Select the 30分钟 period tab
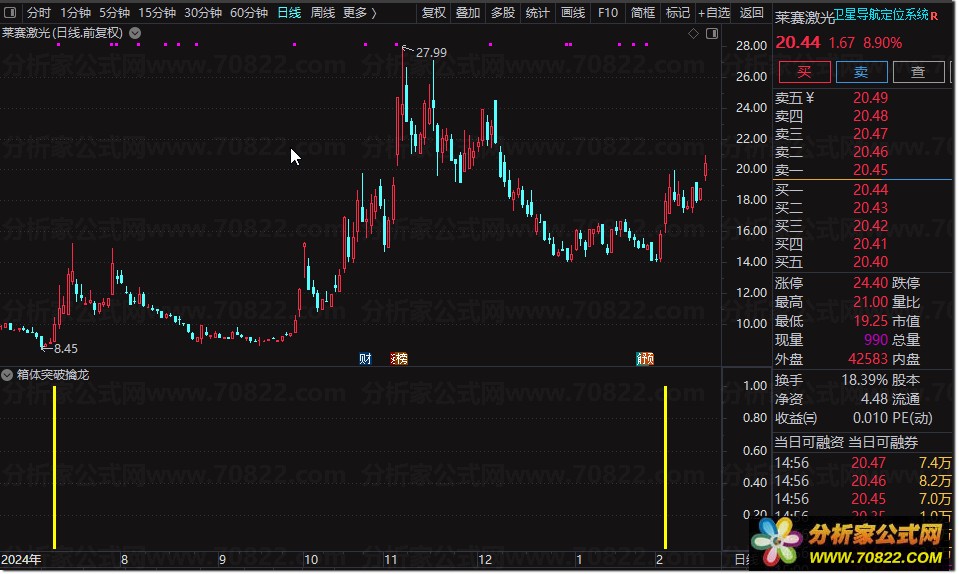This screenshot has width=959, height=574. click(203, 12)
